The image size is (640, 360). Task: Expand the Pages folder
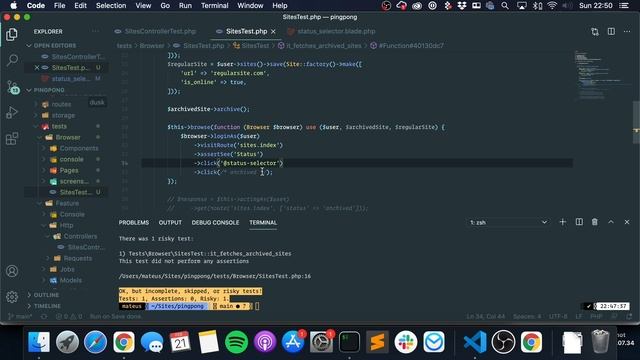[x=69, y=171]
